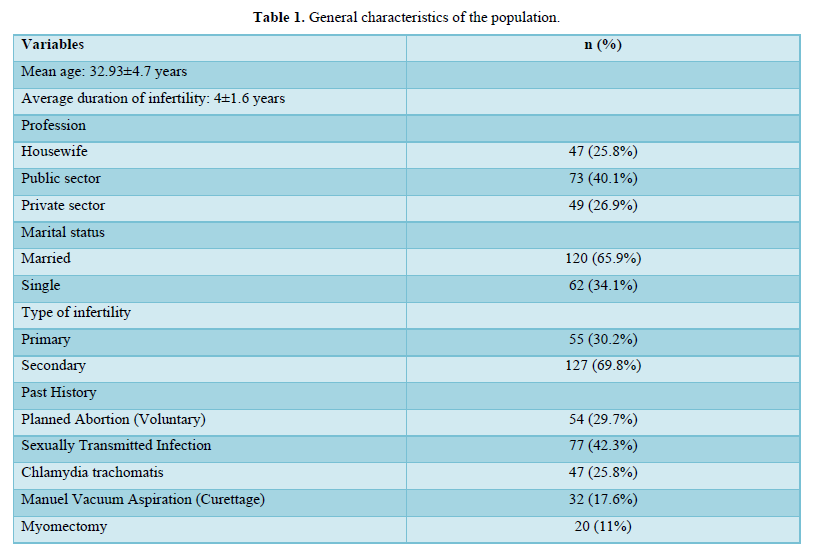Select the Marital status section heading
Screen dimensions: 814x554
(63, 232)
